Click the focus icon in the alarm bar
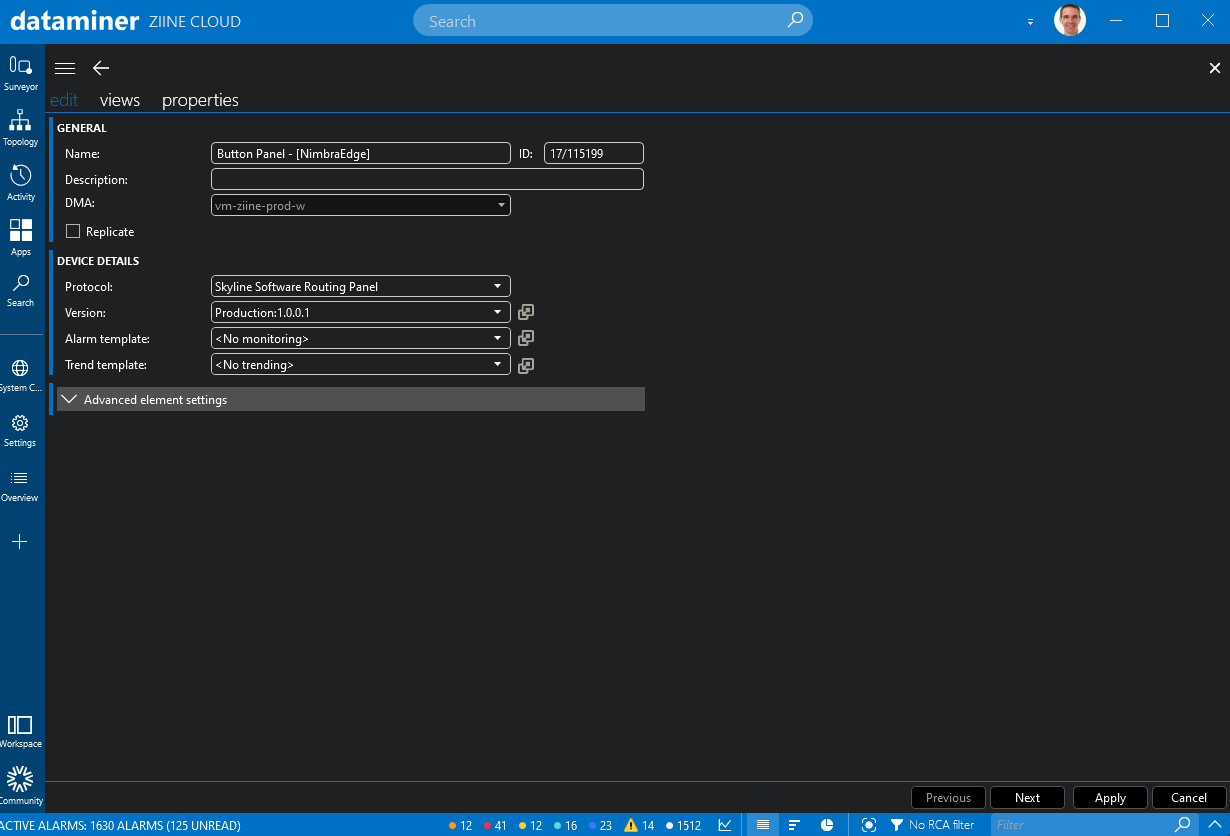The image size is (1230, 836). tap(869, 825)
